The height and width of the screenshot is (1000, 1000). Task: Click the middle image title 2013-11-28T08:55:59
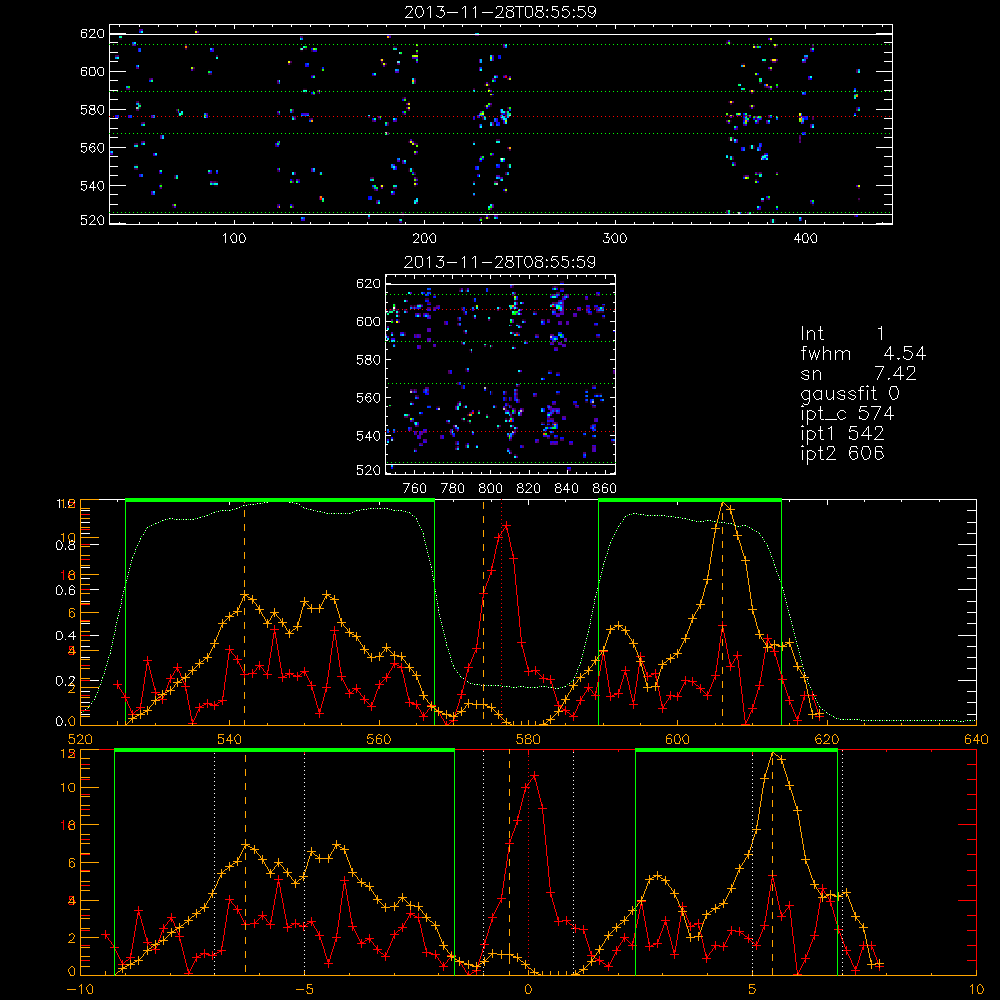click(x=500, y=262)
